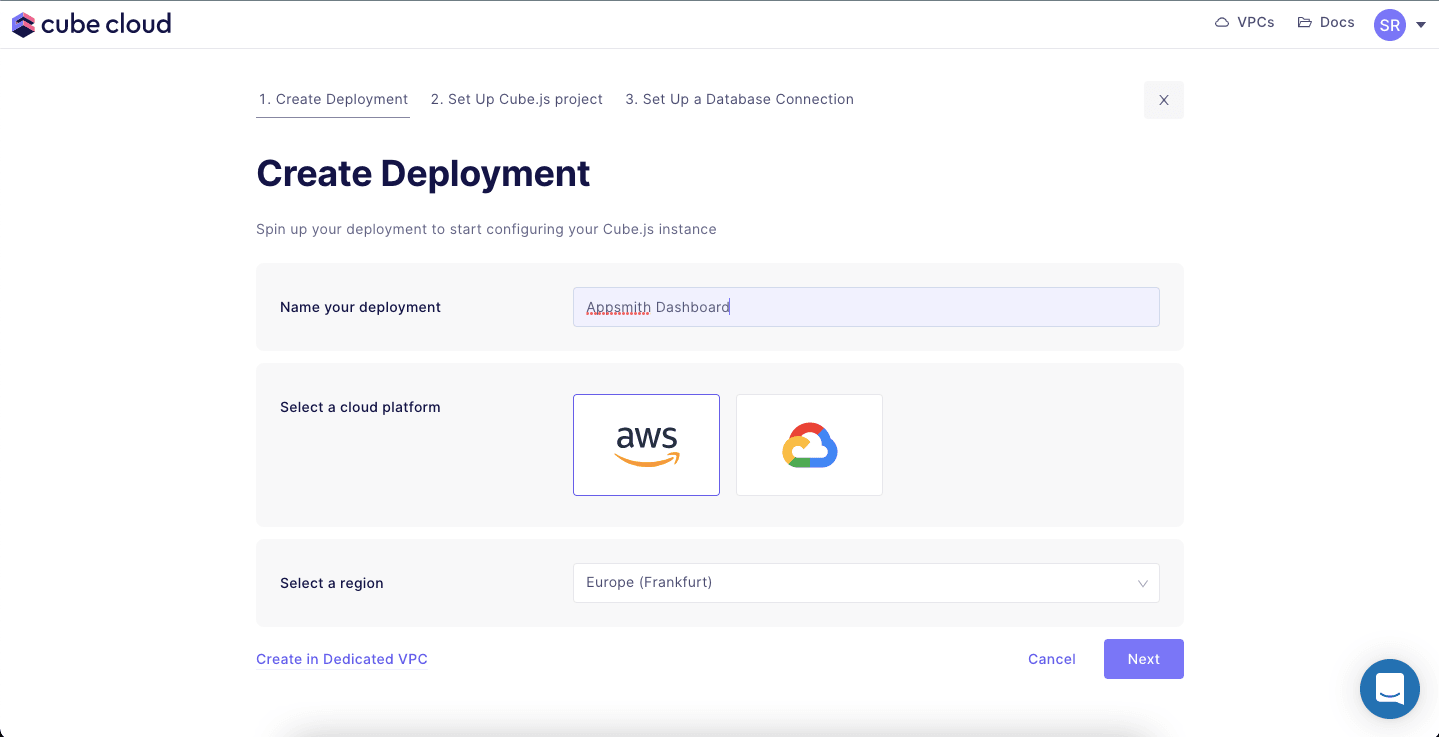Screen dimensions: 1439x737
Task: Close the wizard with the X icon
Action: 1163,100
